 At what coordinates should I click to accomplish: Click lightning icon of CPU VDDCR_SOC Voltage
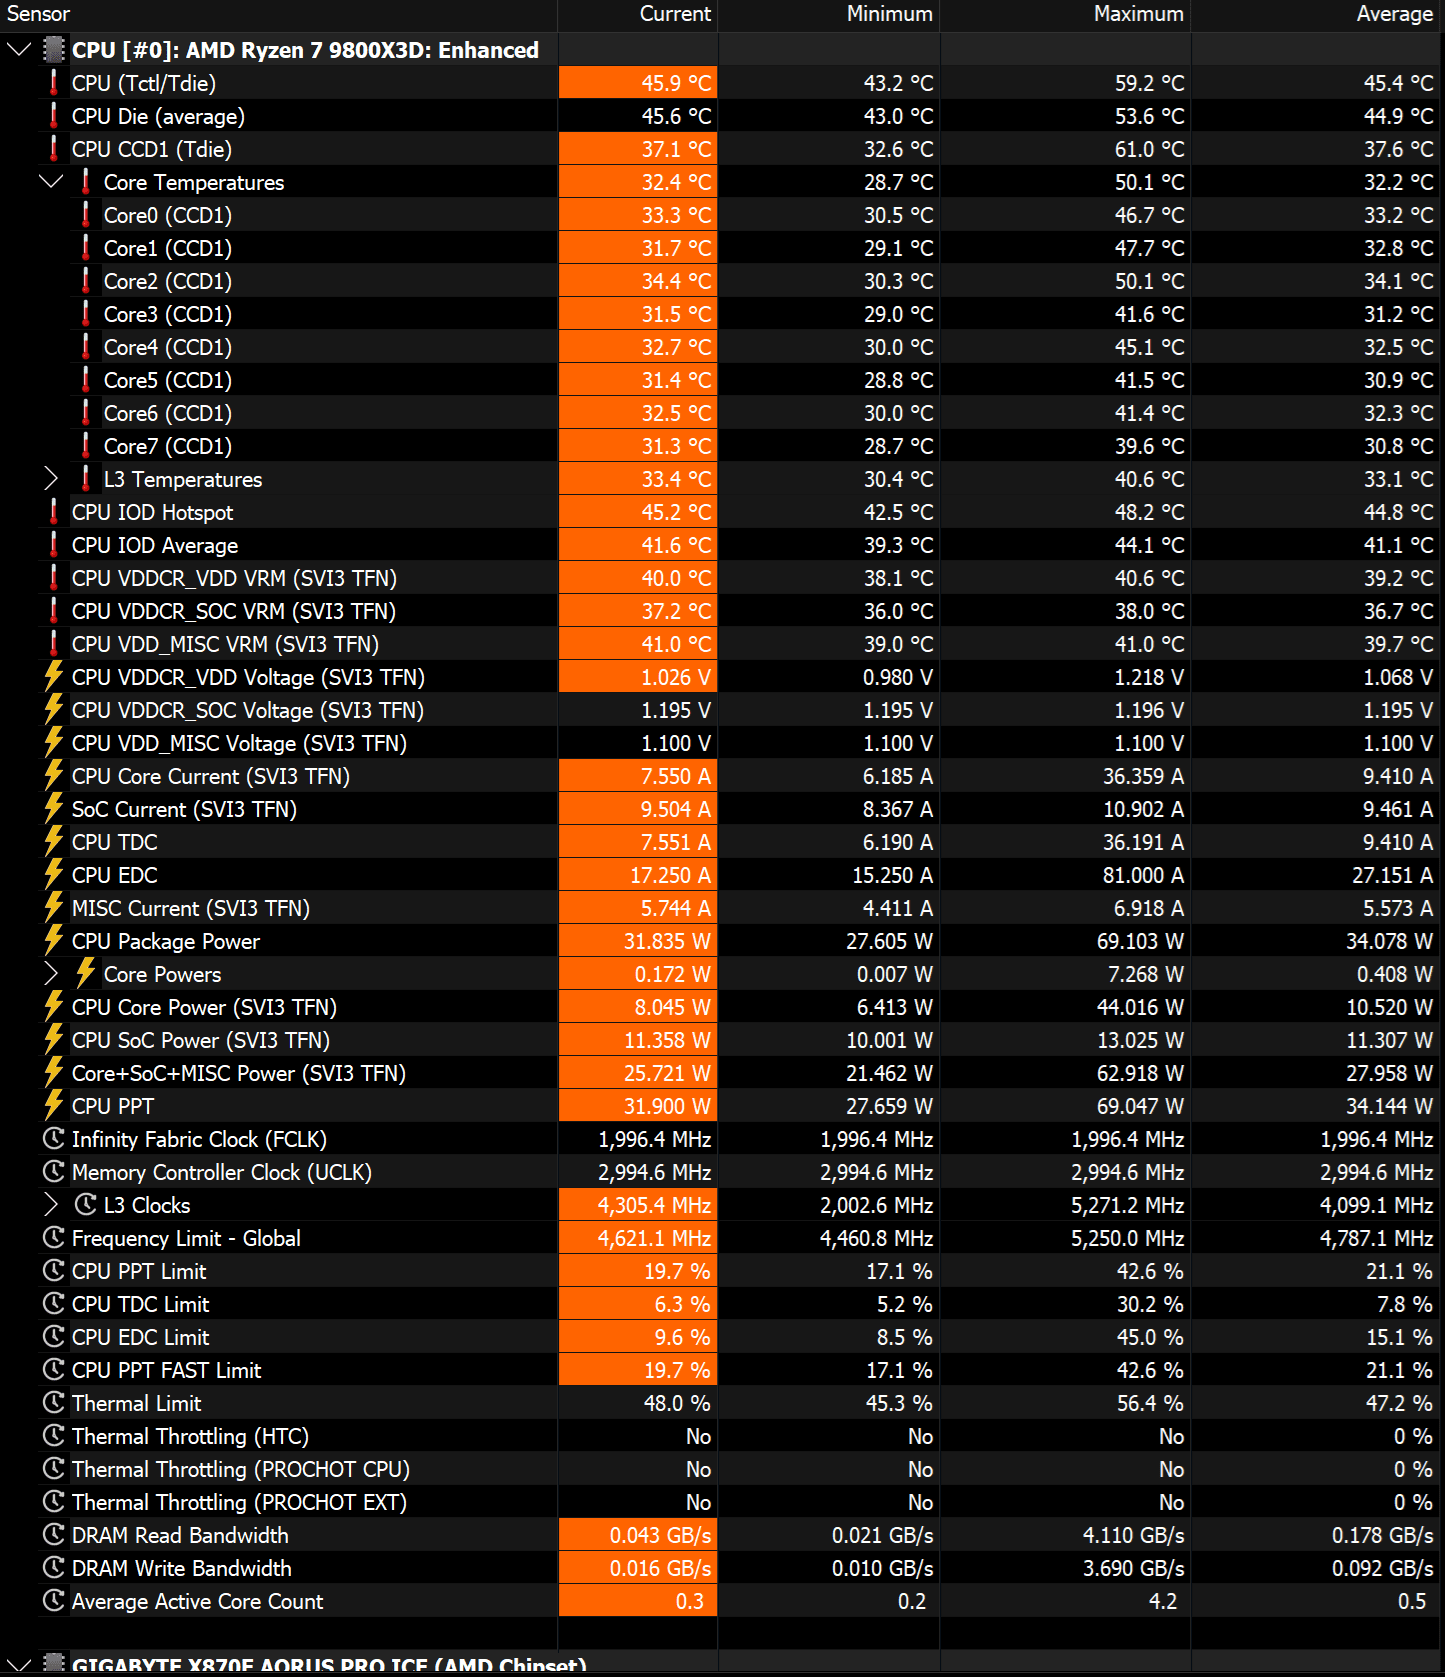pos(54,710)
